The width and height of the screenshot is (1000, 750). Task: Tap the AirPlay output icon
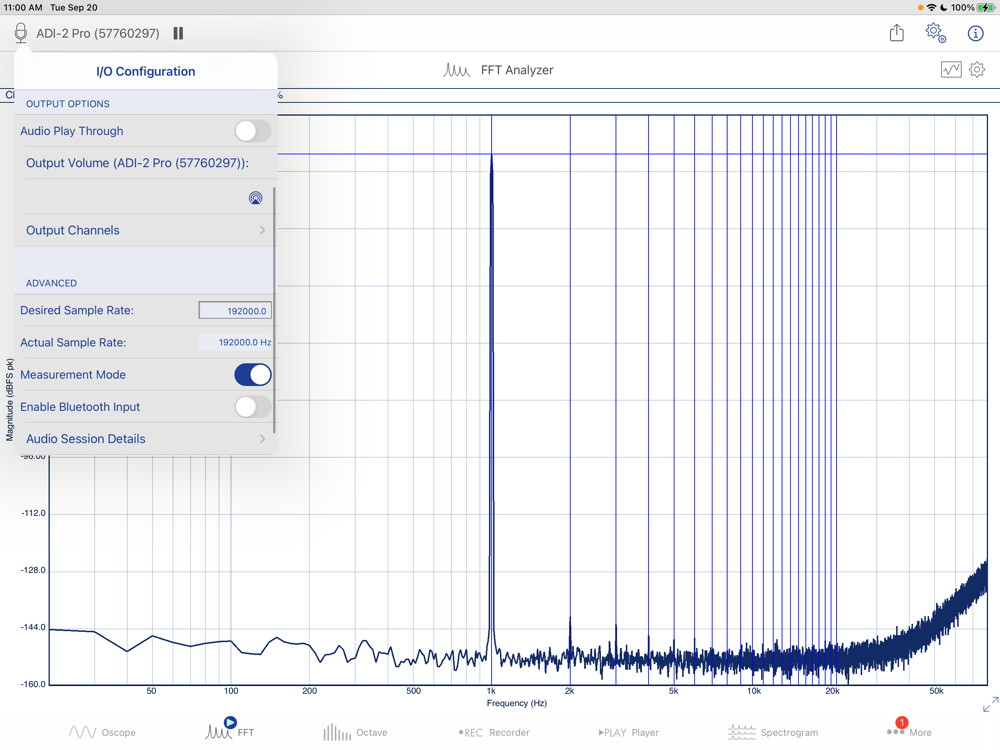click(255, 198)
